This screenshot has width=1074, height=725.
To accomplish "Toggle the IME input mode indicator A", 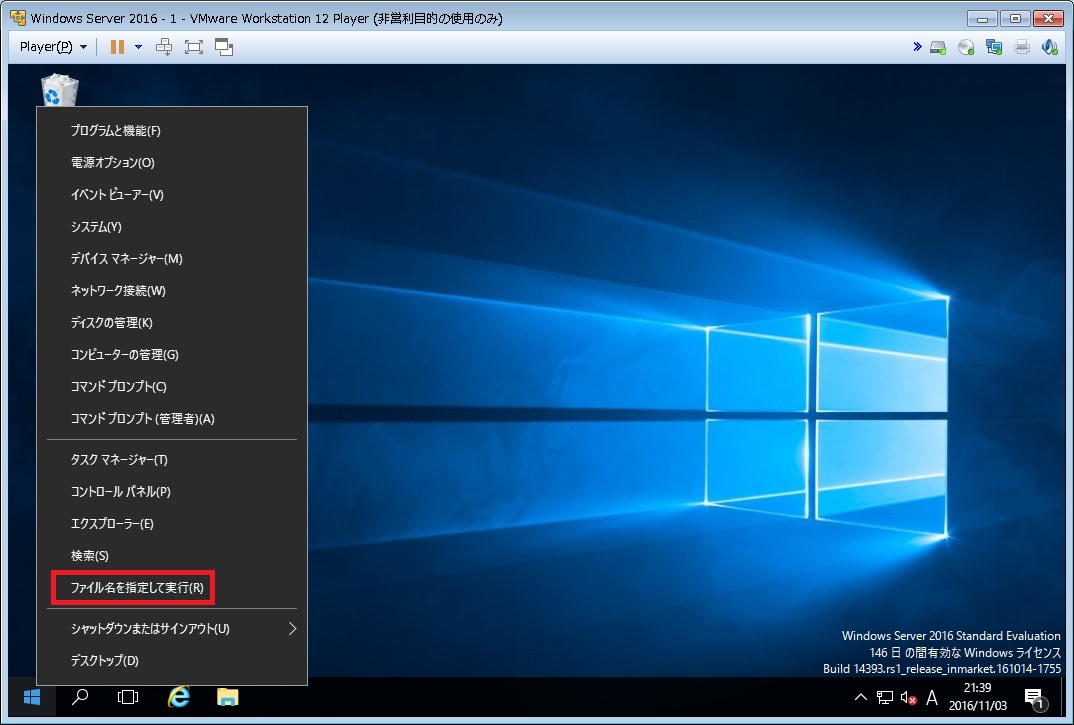I will click(x=932, y=698).
